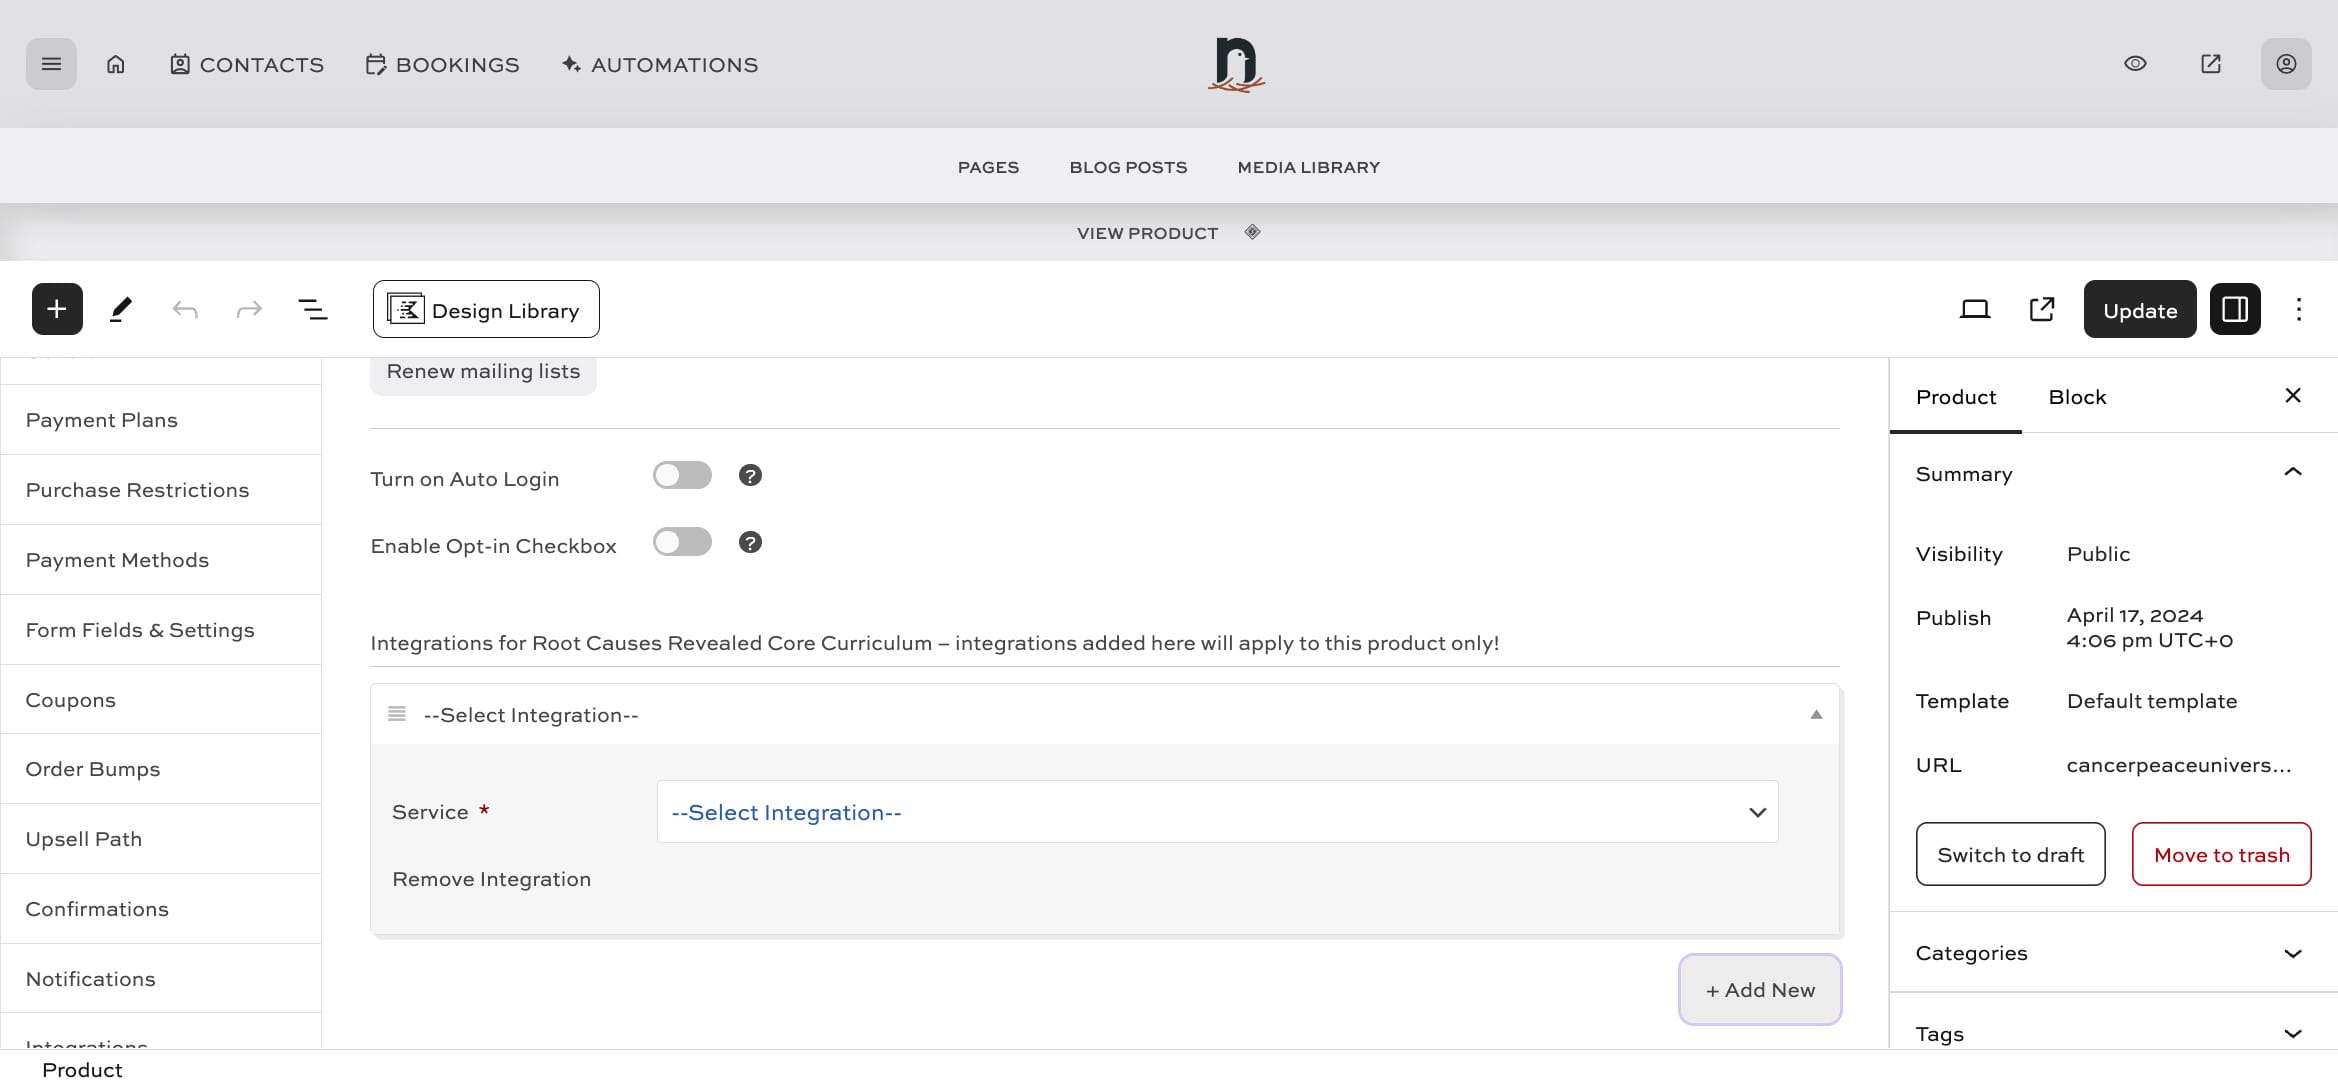Click the Update button
The height and width of the screenshot is (1088, 2338).
click(2139, 309)
